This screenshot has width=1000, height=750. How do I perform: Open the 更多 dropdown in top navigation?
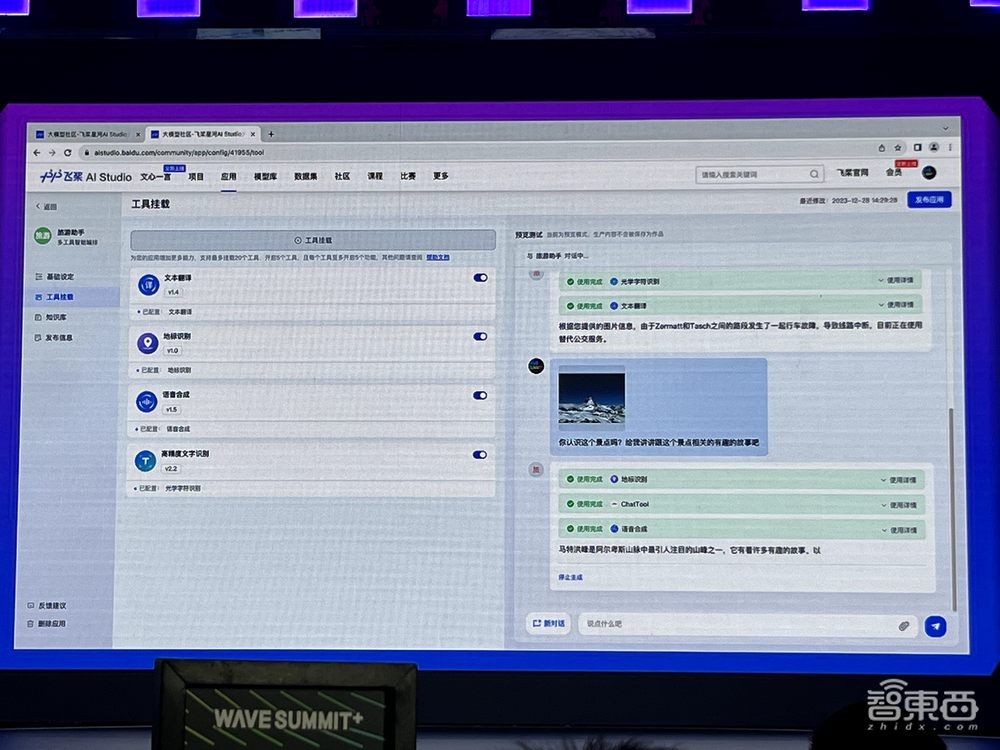click(x=441, y=176)
